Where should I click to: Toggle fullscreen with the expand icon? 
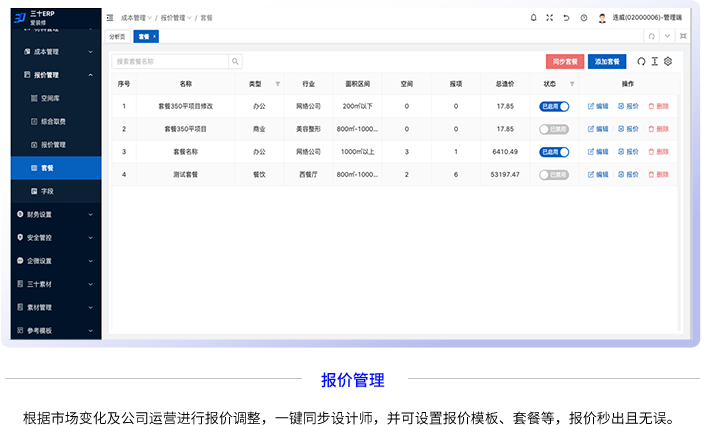point(549,18)
